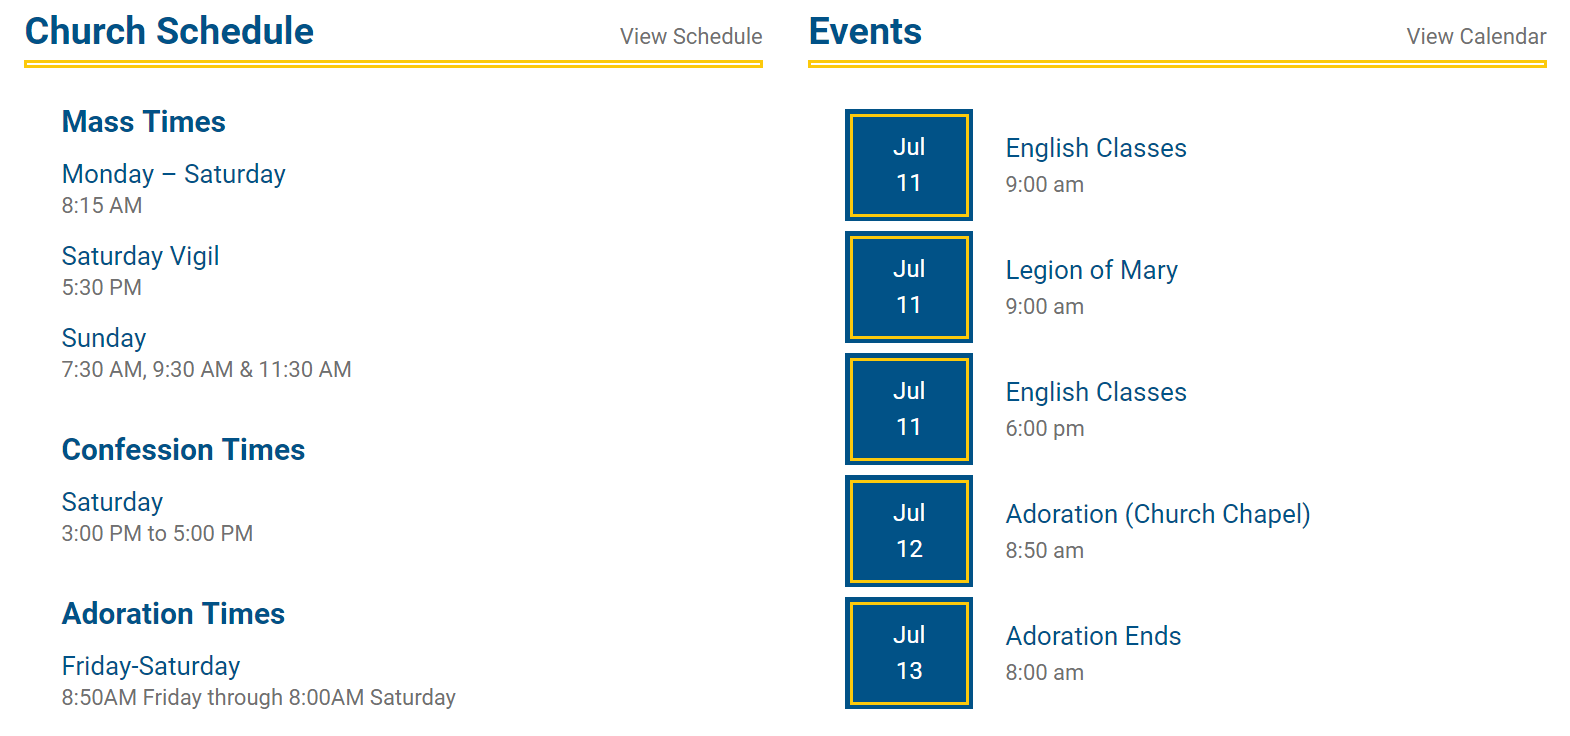This screenshot has width=1570, height=736.
Task: Open the 9:00 am English Classes event
Action: coord(1095,148)
